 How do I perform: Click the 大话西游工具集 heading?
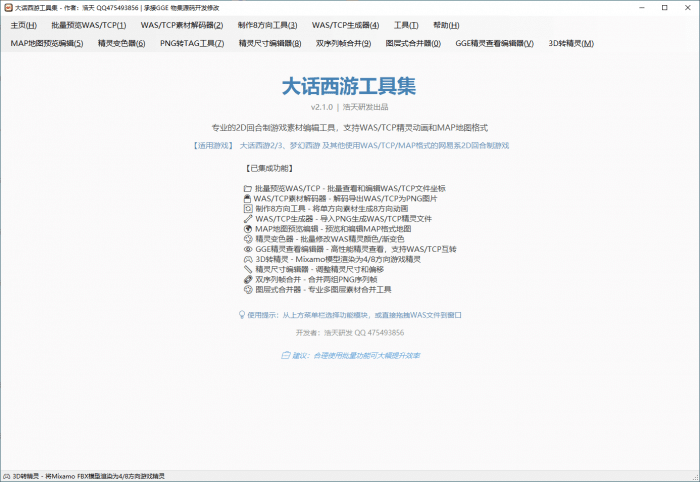point(349,86)
